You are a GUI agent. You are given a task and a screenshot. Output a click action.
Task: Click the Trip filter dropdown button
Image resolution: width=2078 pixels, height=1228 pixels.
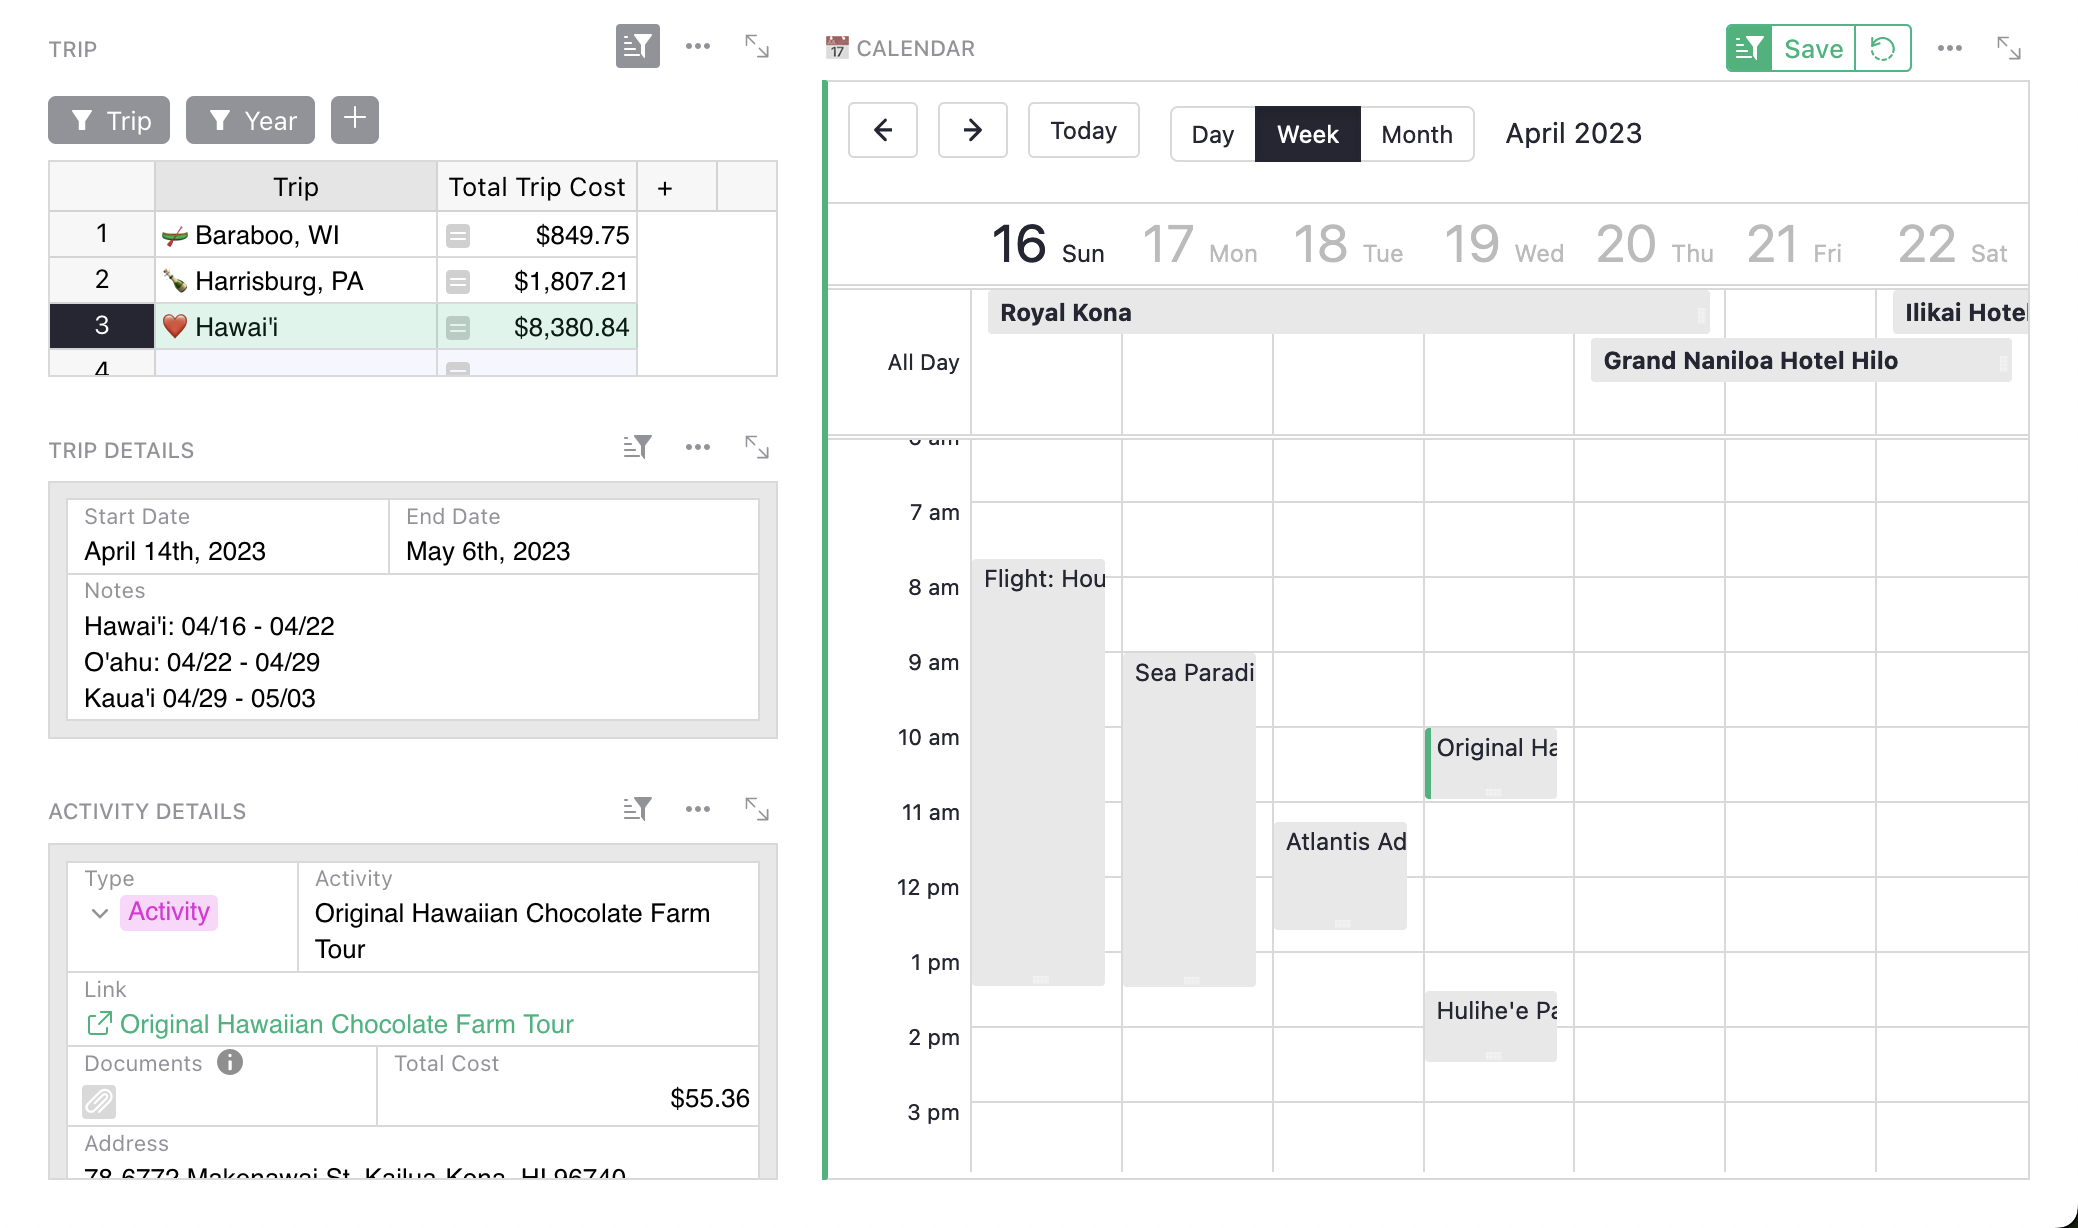tap(108, 120)
